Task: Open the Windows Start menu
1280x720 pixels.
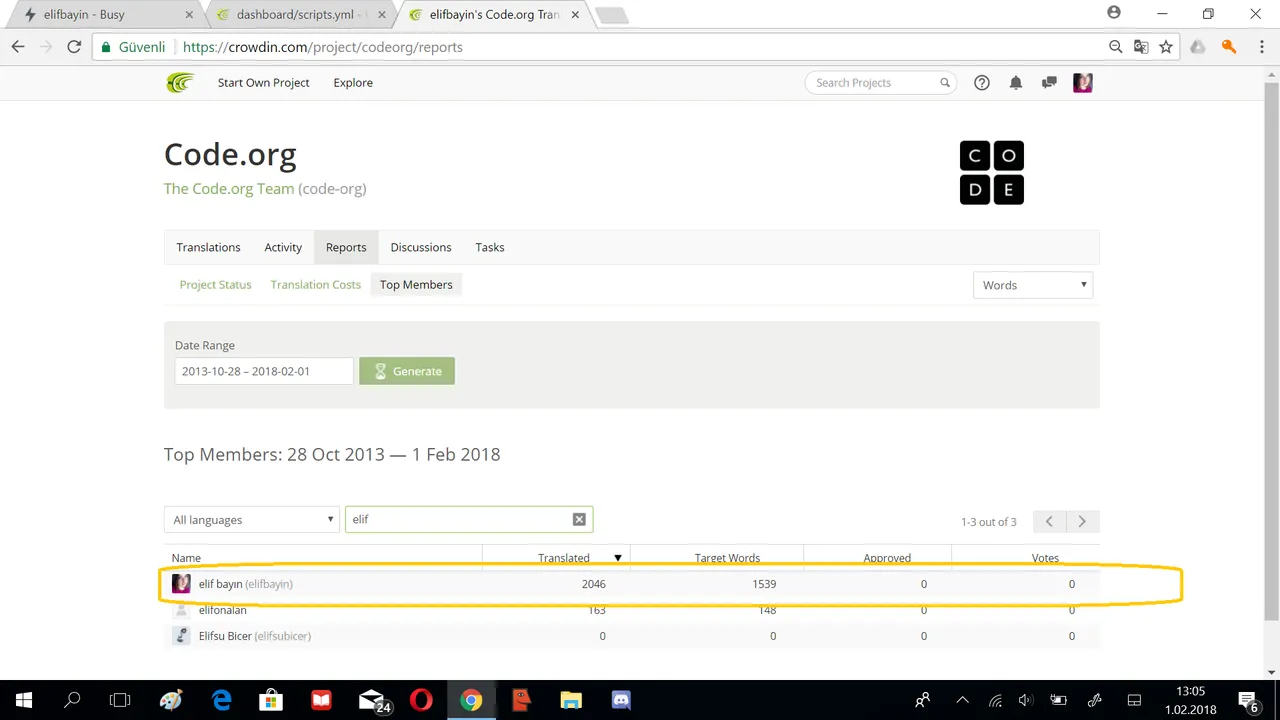Action: 24,700
